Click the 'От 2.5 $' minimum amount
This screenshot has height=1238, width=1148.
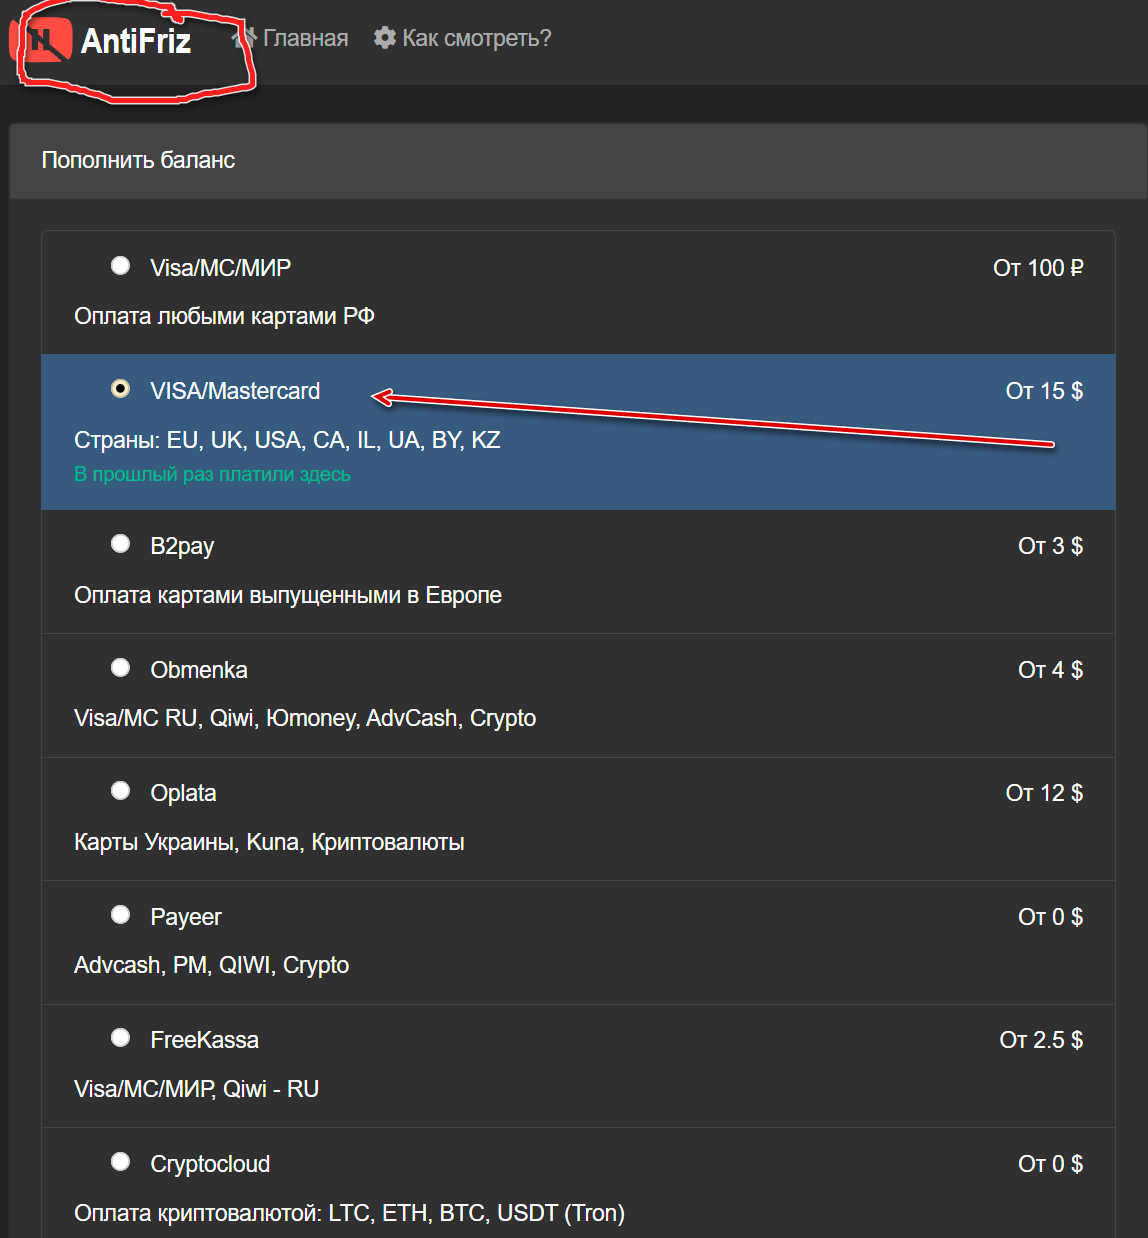tap(1041, 1040)
